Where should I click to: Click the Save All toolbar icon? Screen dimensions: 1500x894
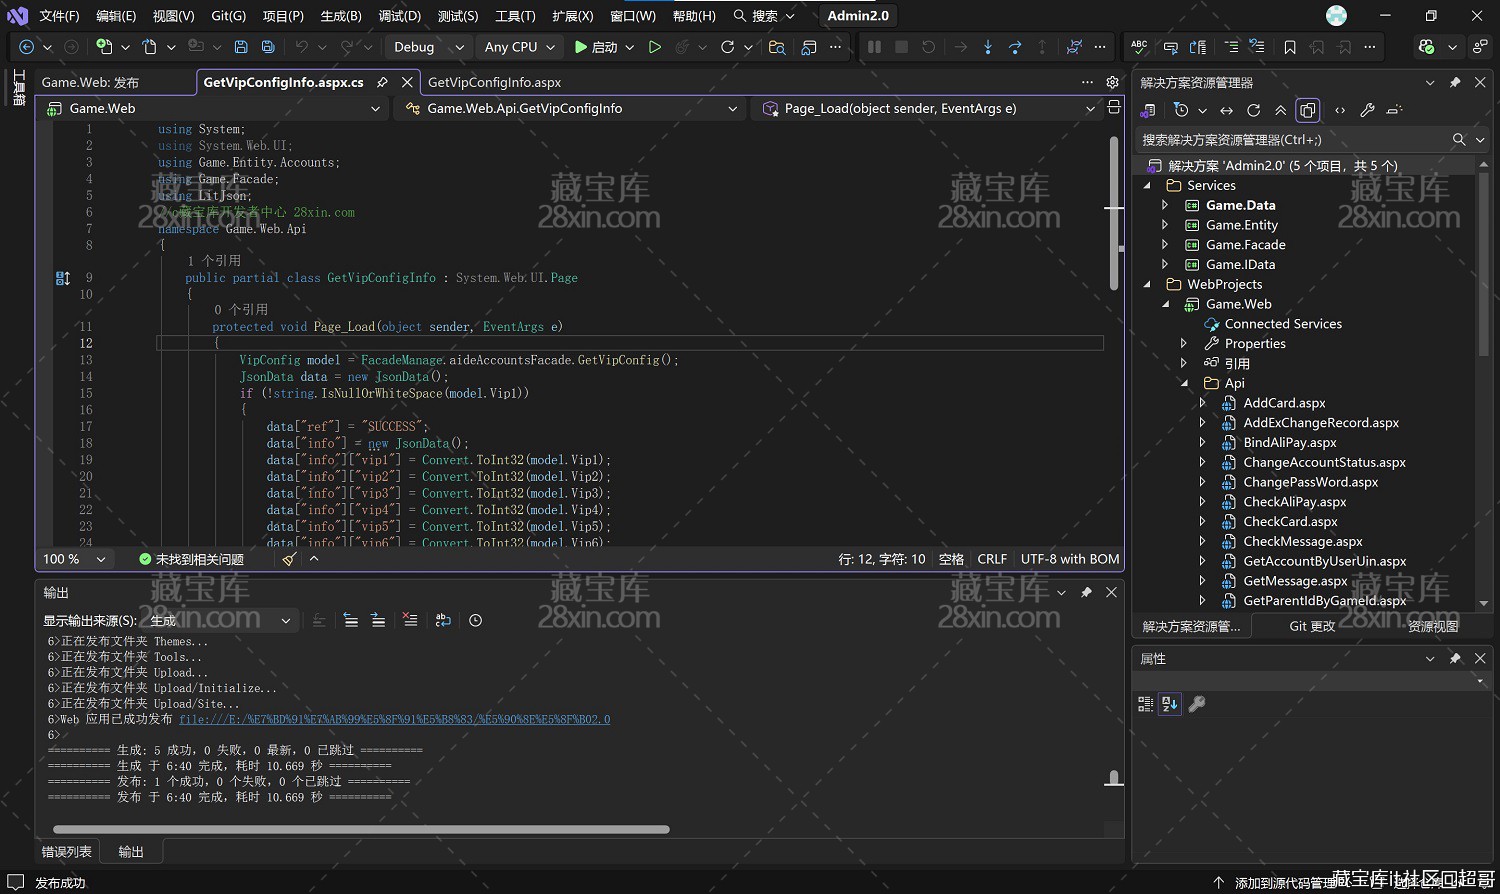pyautogui.click(x=268, y=47)
